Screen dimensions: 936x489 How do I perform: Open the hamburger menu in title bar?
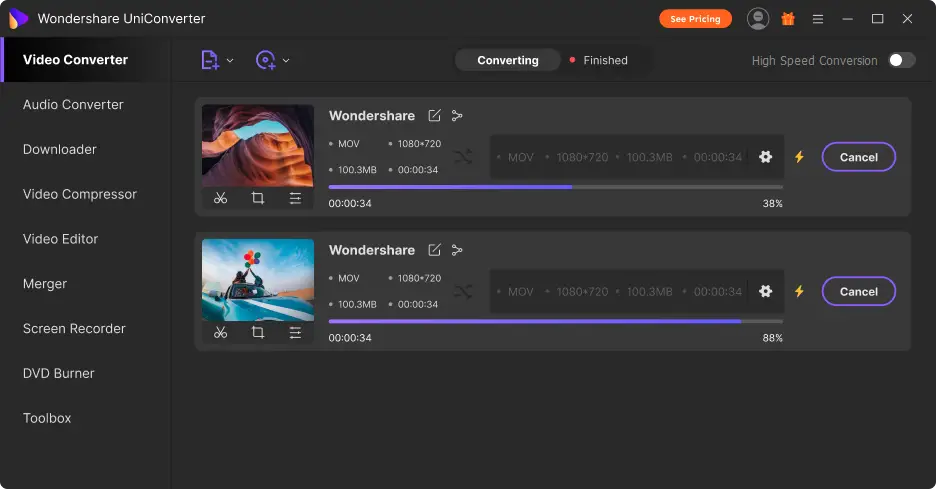pyautogui.click(x=818, y=19)
